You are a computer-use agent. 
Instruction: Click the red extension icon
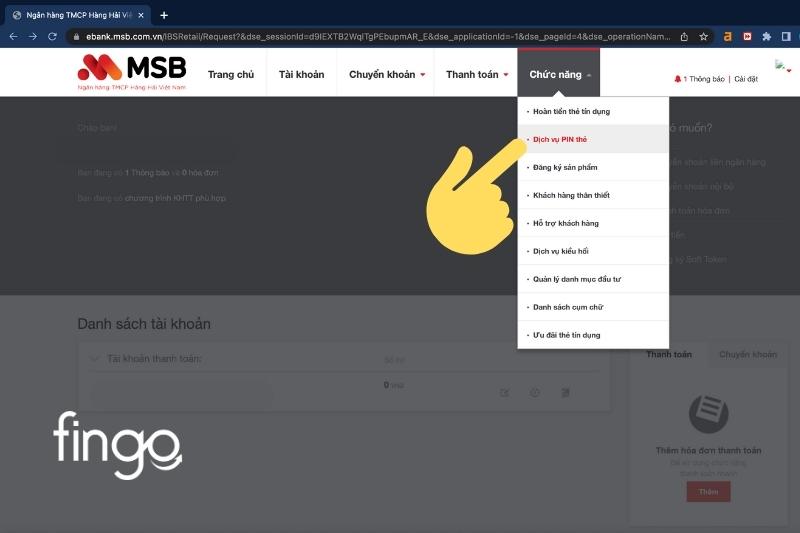click(x=747, y=37)
